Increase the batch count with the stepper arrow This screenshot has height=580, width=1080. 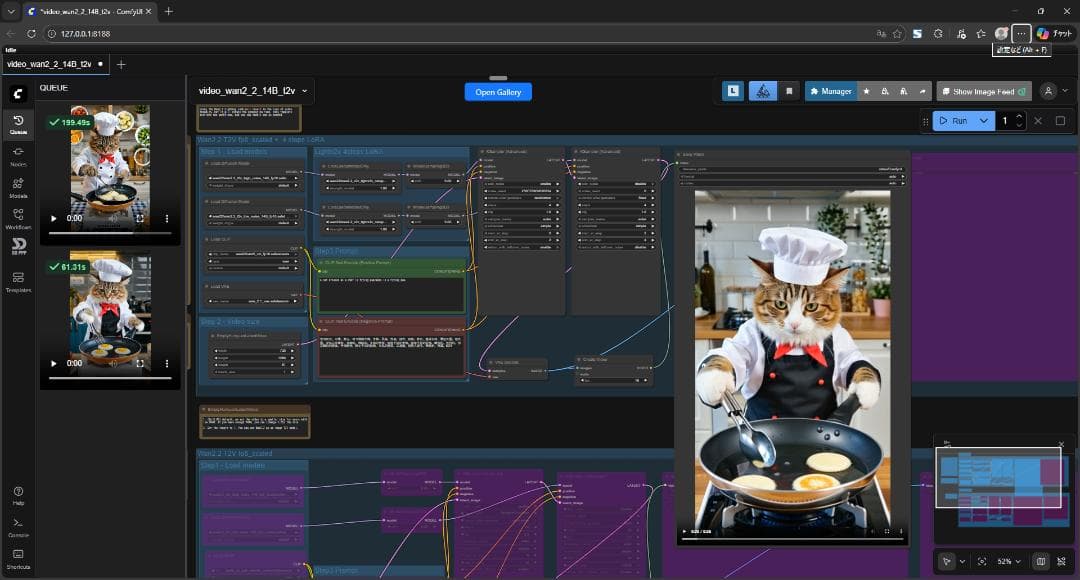click(x=1019, y=115)
